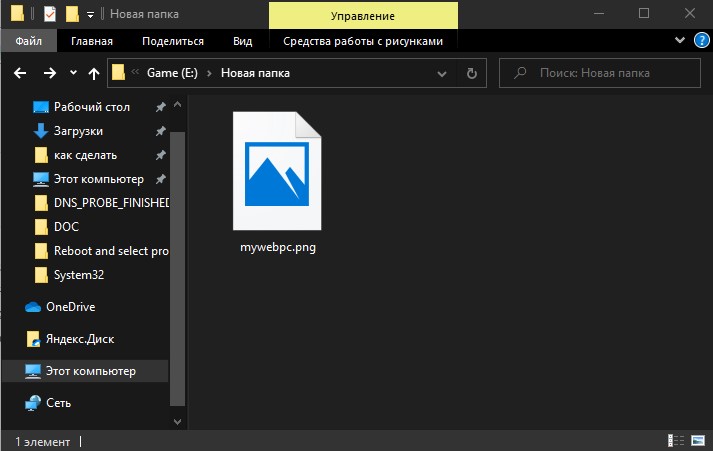The image size is (713, 451).
Task: Click the mywebpc.png file name label
Action: pyautogui.click(x=278, y=247)
